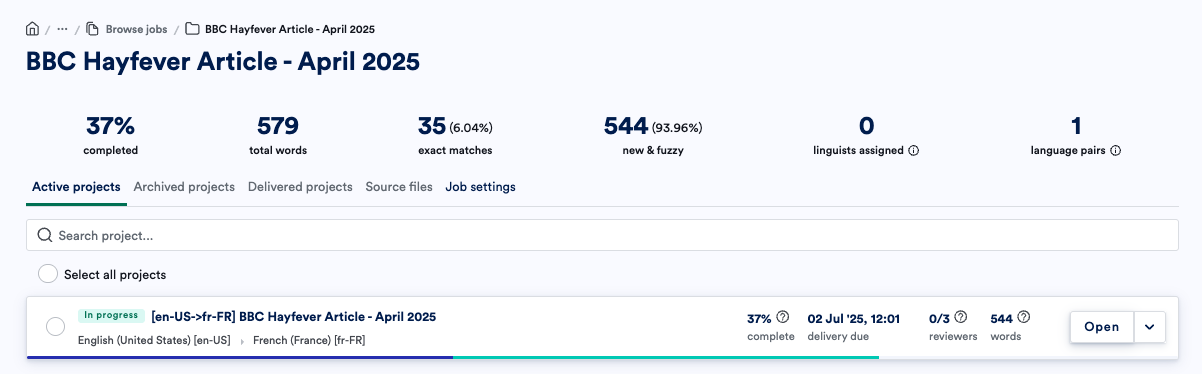Viewport: 1202px width, 374px height.
Task: Show info for language pairs
Action: coord(1115,151)
